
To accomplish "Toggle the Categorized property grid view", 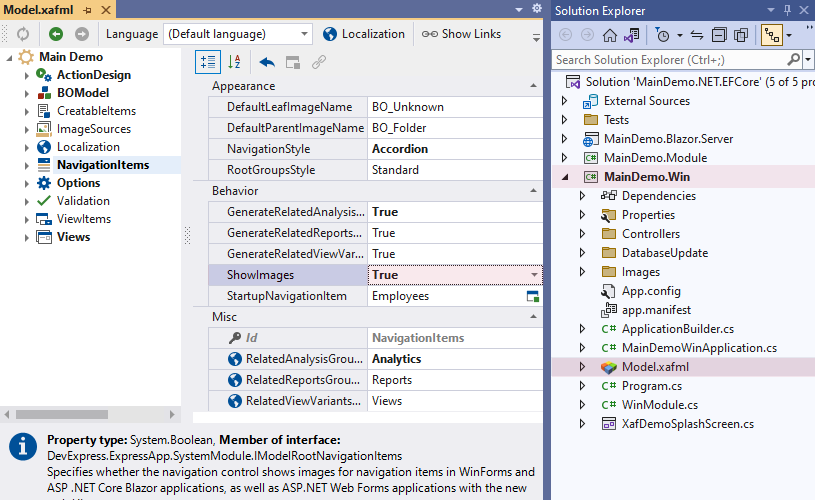I will [x=208, y=62].
